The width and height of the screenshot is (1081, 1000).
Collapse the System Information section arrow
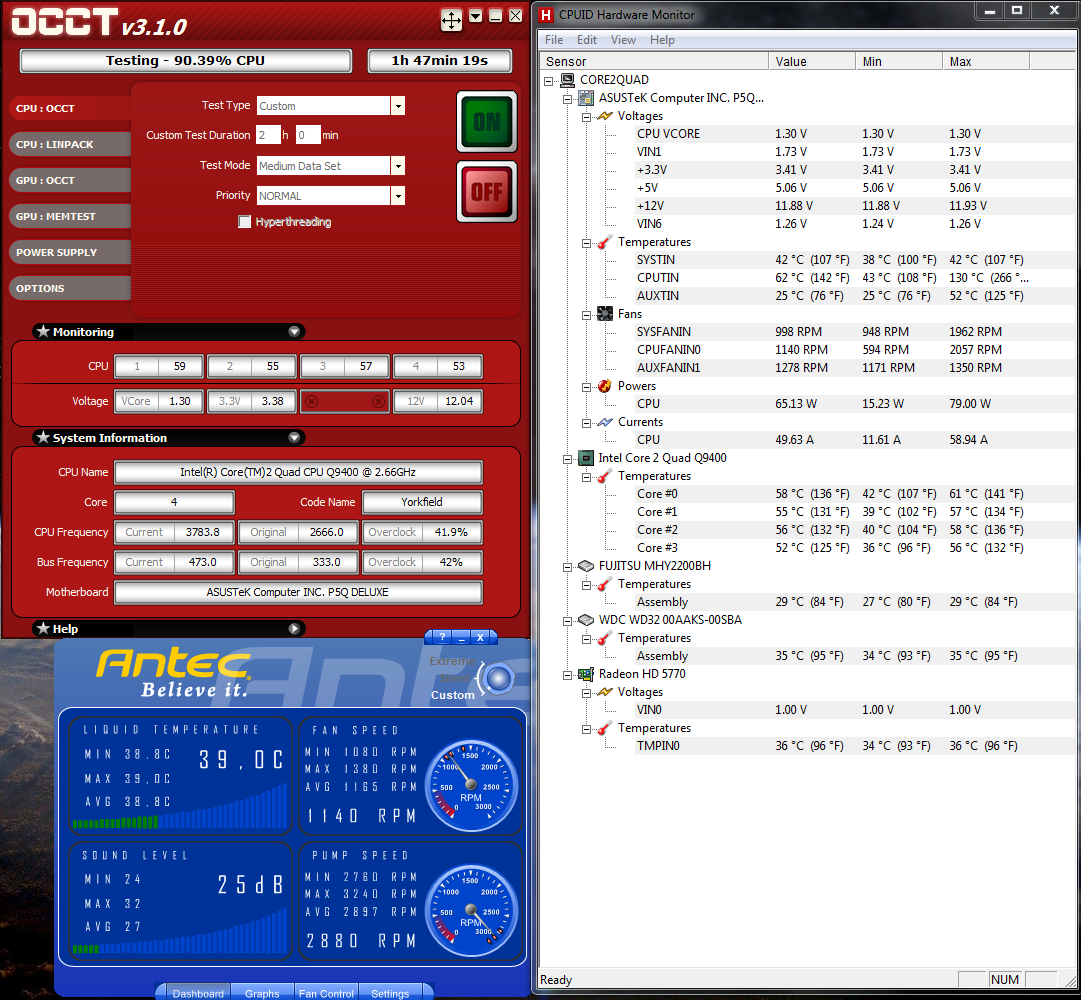[294, 438]
